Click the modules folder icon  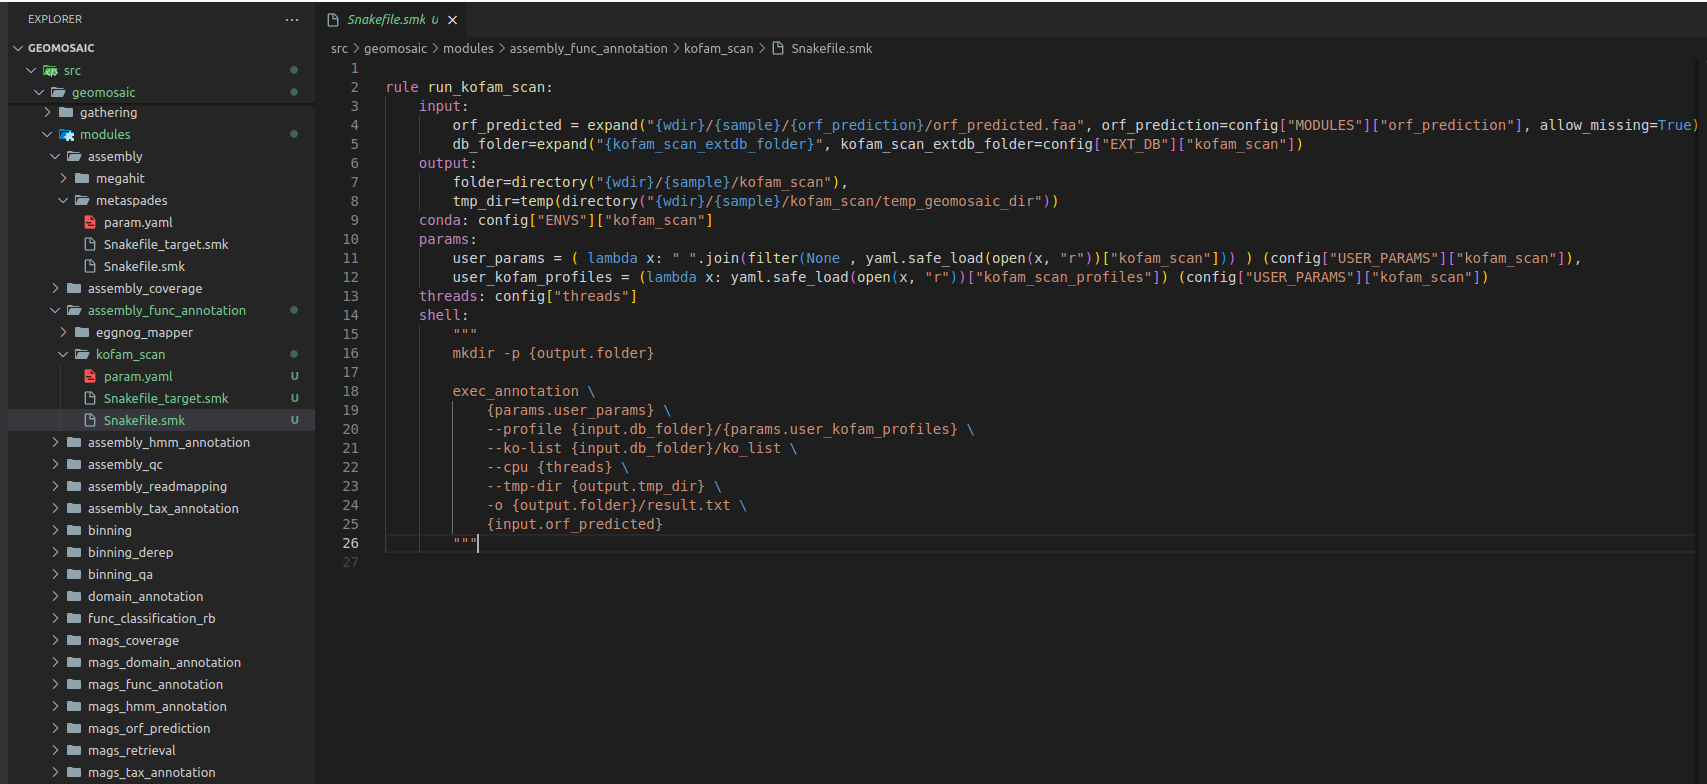[x=66, y=134]
